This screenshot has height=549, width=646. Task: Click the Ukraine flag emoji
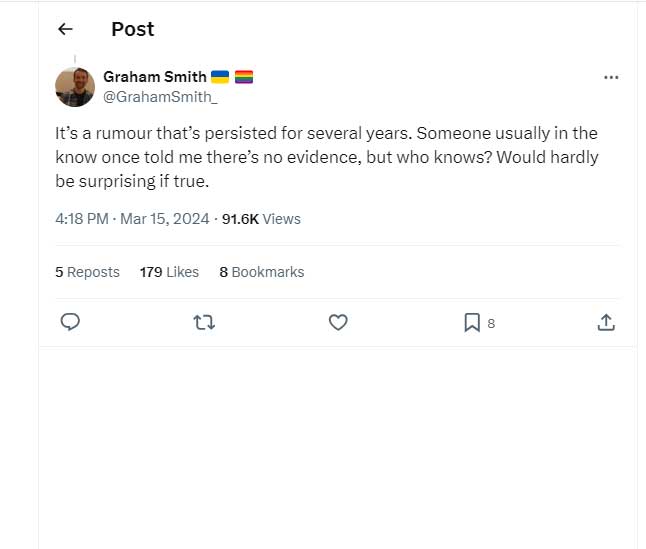(220, 77)
